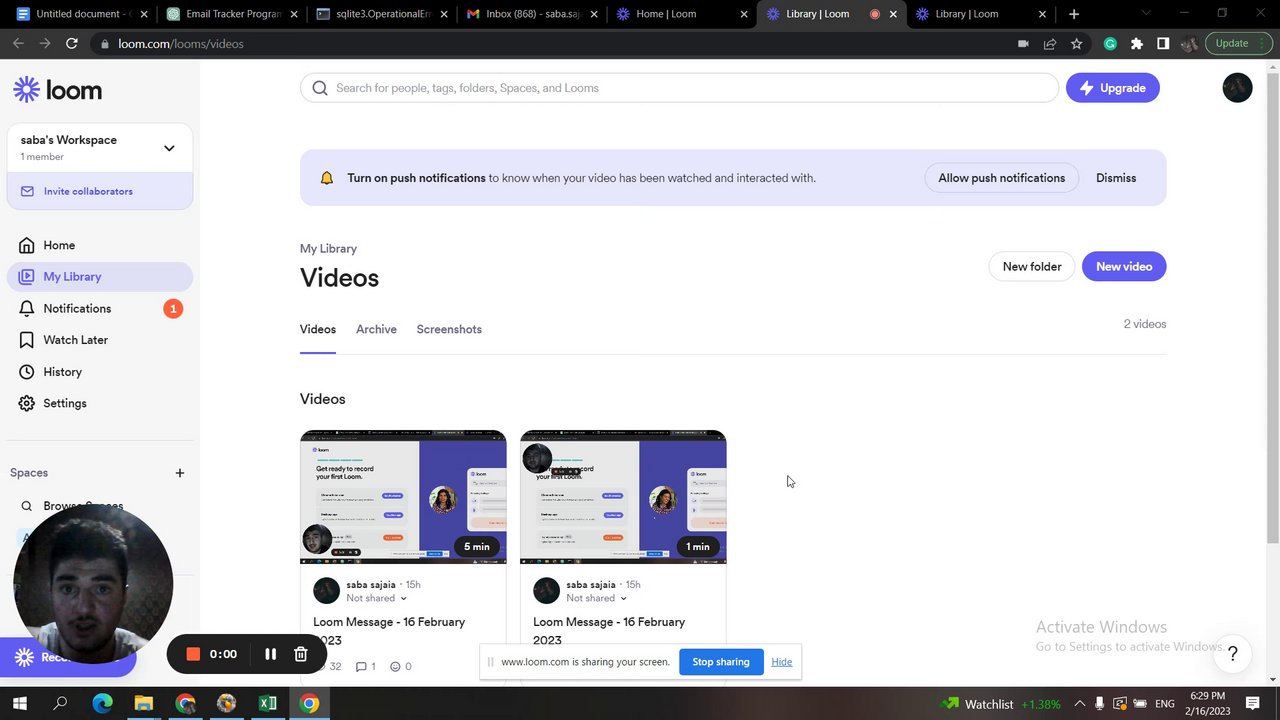Open the 1 min video thumbnail
This screenshot has height=720, width=1280.
pos(623,497)
